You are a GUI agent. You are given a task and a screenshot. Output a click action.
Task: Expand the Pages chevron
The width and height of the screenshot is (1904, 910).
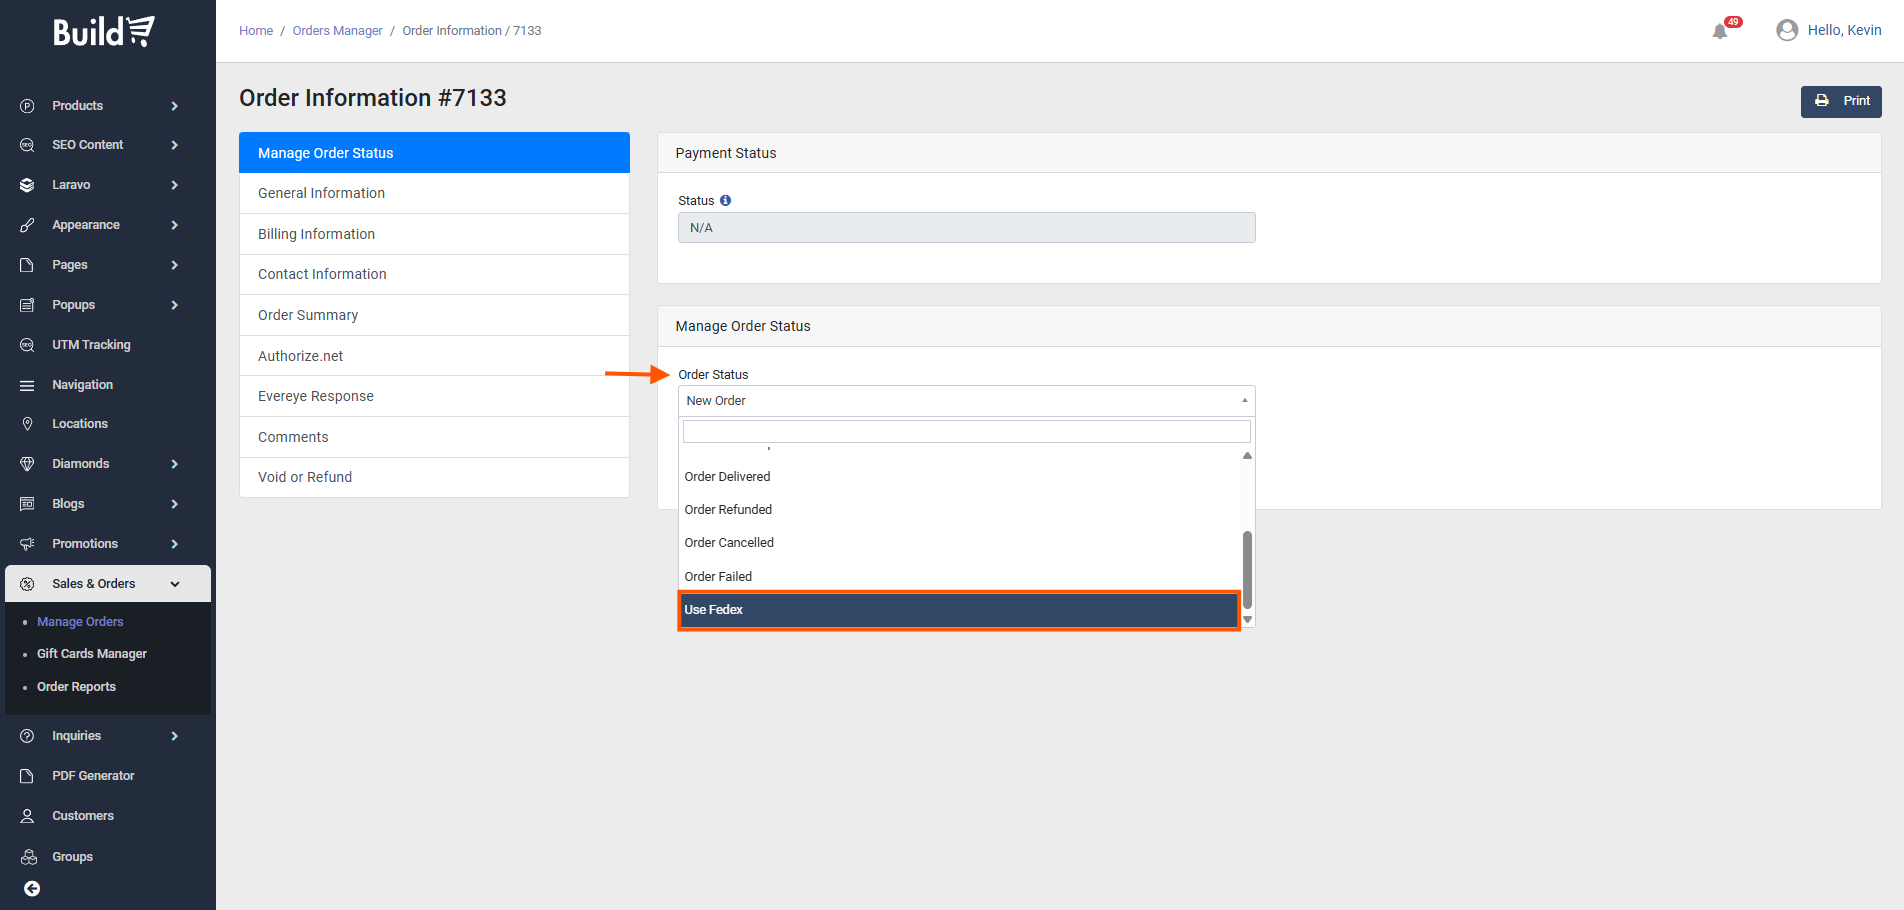point(175,265)
